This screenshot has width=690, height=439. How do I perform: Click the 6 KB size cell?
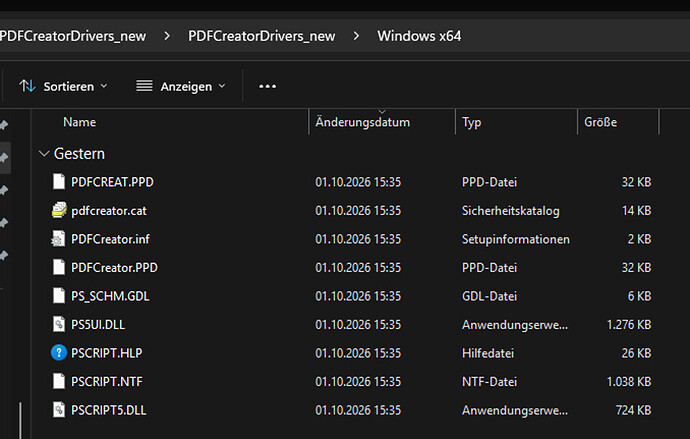pyautogui.click(x=639, y=296)
